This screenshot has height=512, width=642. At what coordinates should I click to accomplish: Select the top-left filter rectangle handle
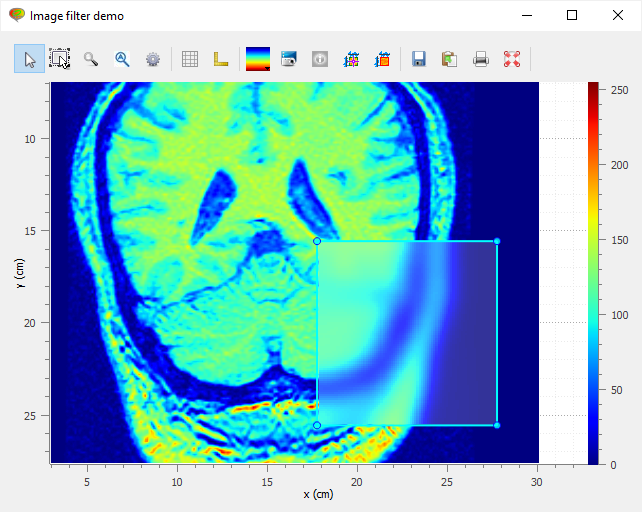[x=317, y=241]
